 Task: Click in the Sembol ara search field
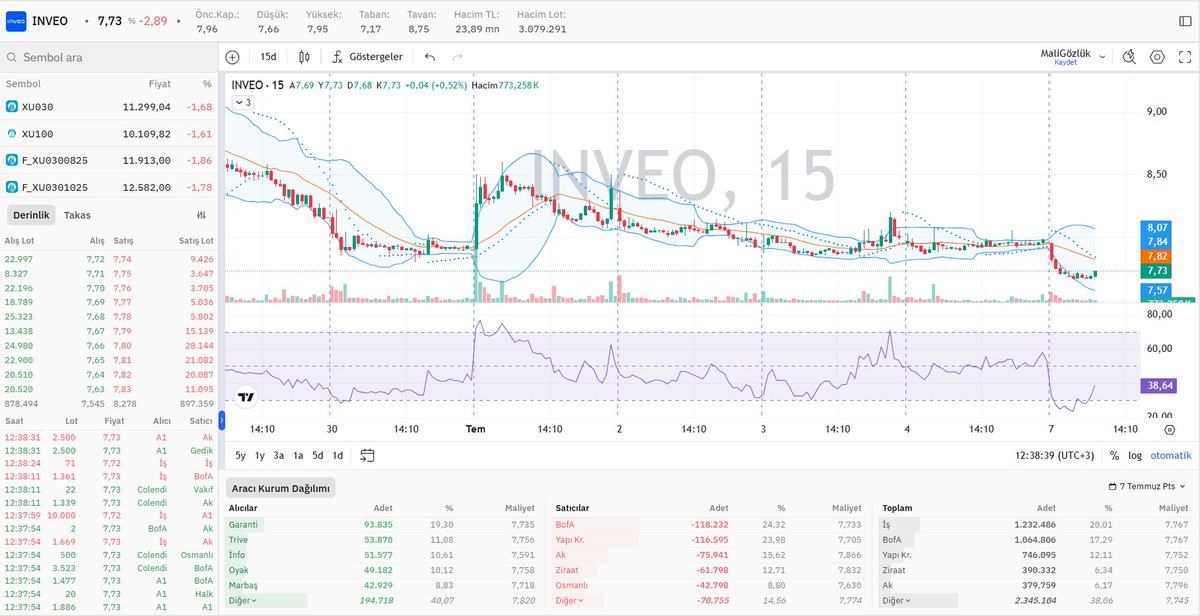tap(108, 58)
